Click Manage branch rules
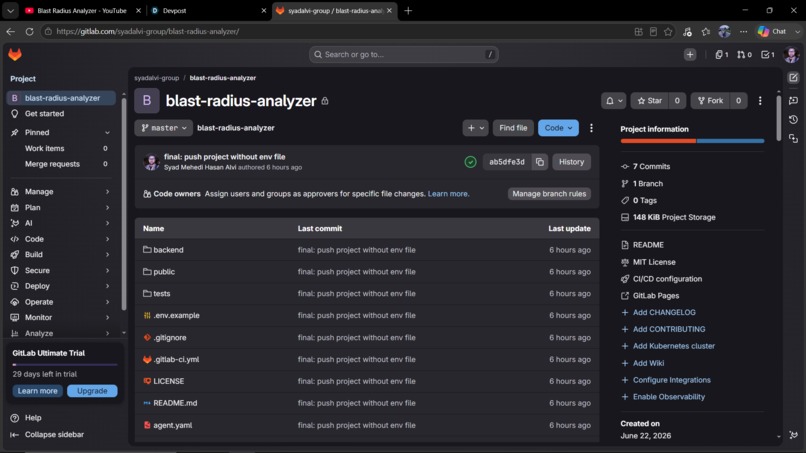The image size is (806, 453). click(549, 194)
